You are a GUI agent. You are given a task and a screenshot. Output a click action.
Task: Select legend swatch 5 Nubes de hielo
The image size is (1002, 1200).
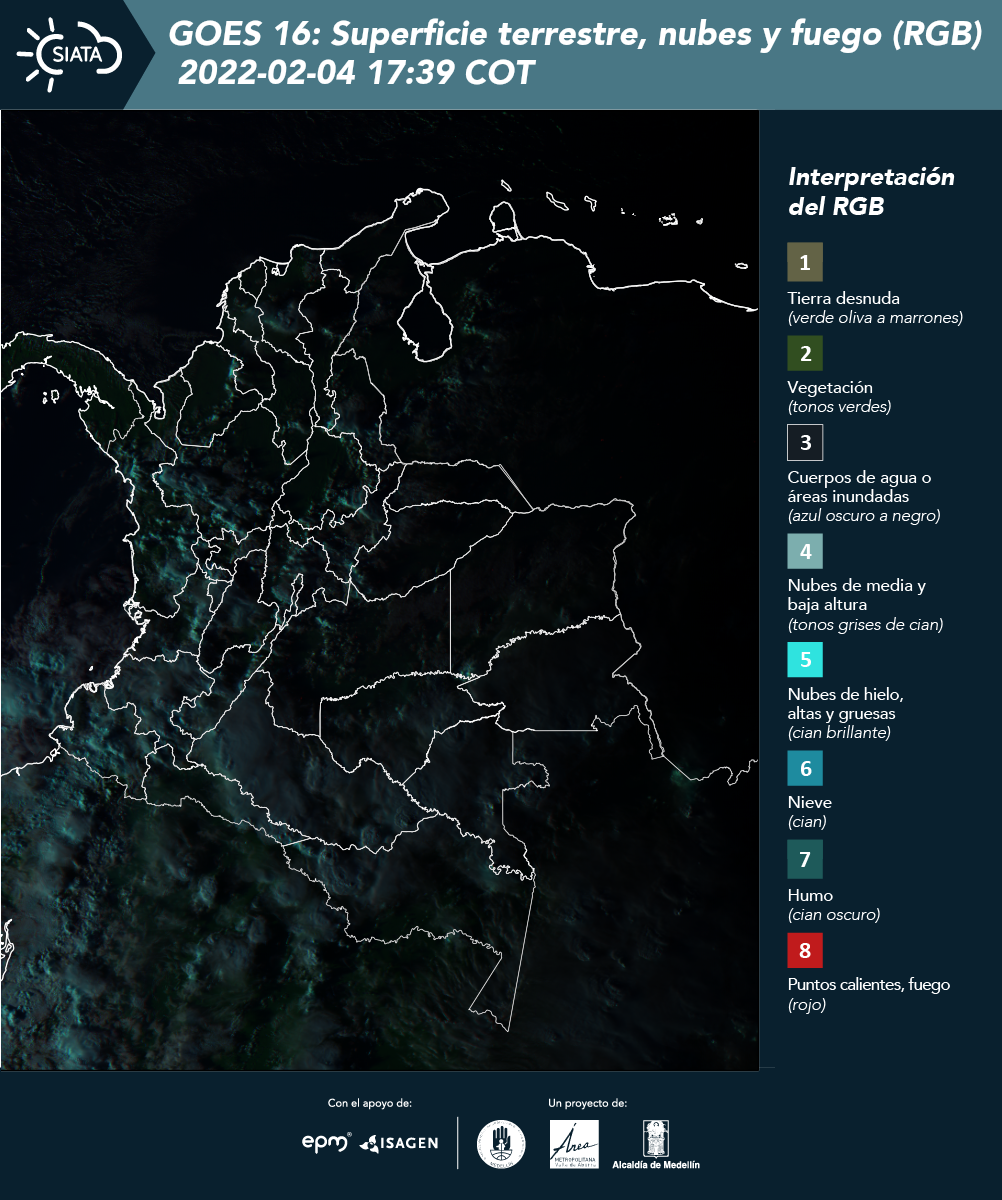pos(805,660)
